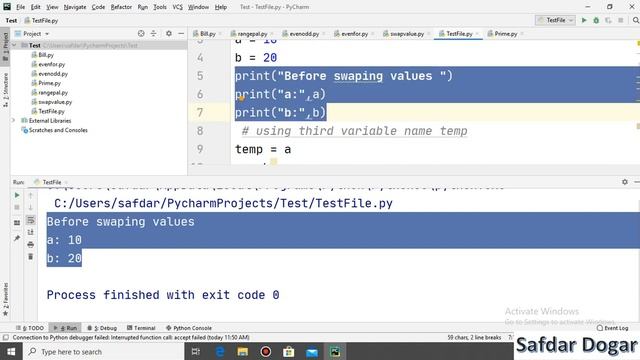Open the Event Log
The image size is (640, 360).
click(x=612, y=328)
